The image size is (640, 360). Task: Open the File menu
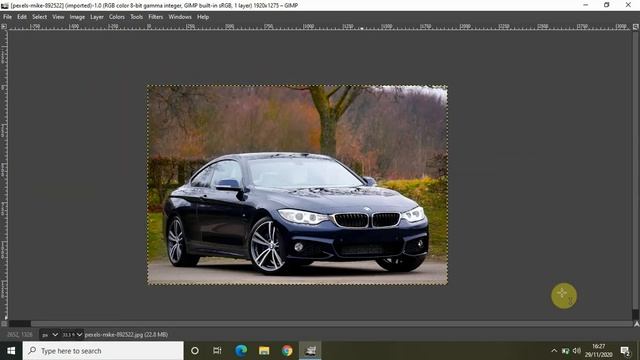[x=7, y=17]
